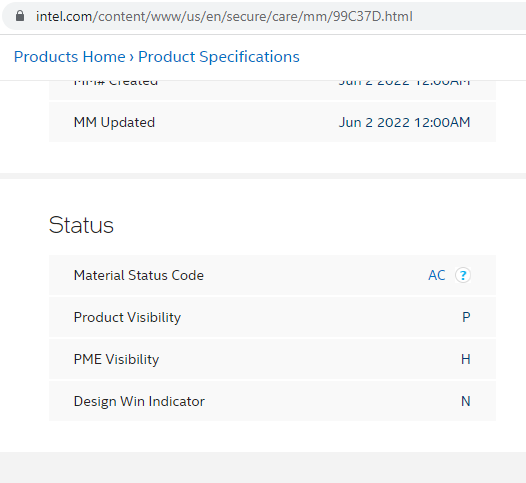Click the PME Visibility row label

pyautogui.click(x=116, y=359)
